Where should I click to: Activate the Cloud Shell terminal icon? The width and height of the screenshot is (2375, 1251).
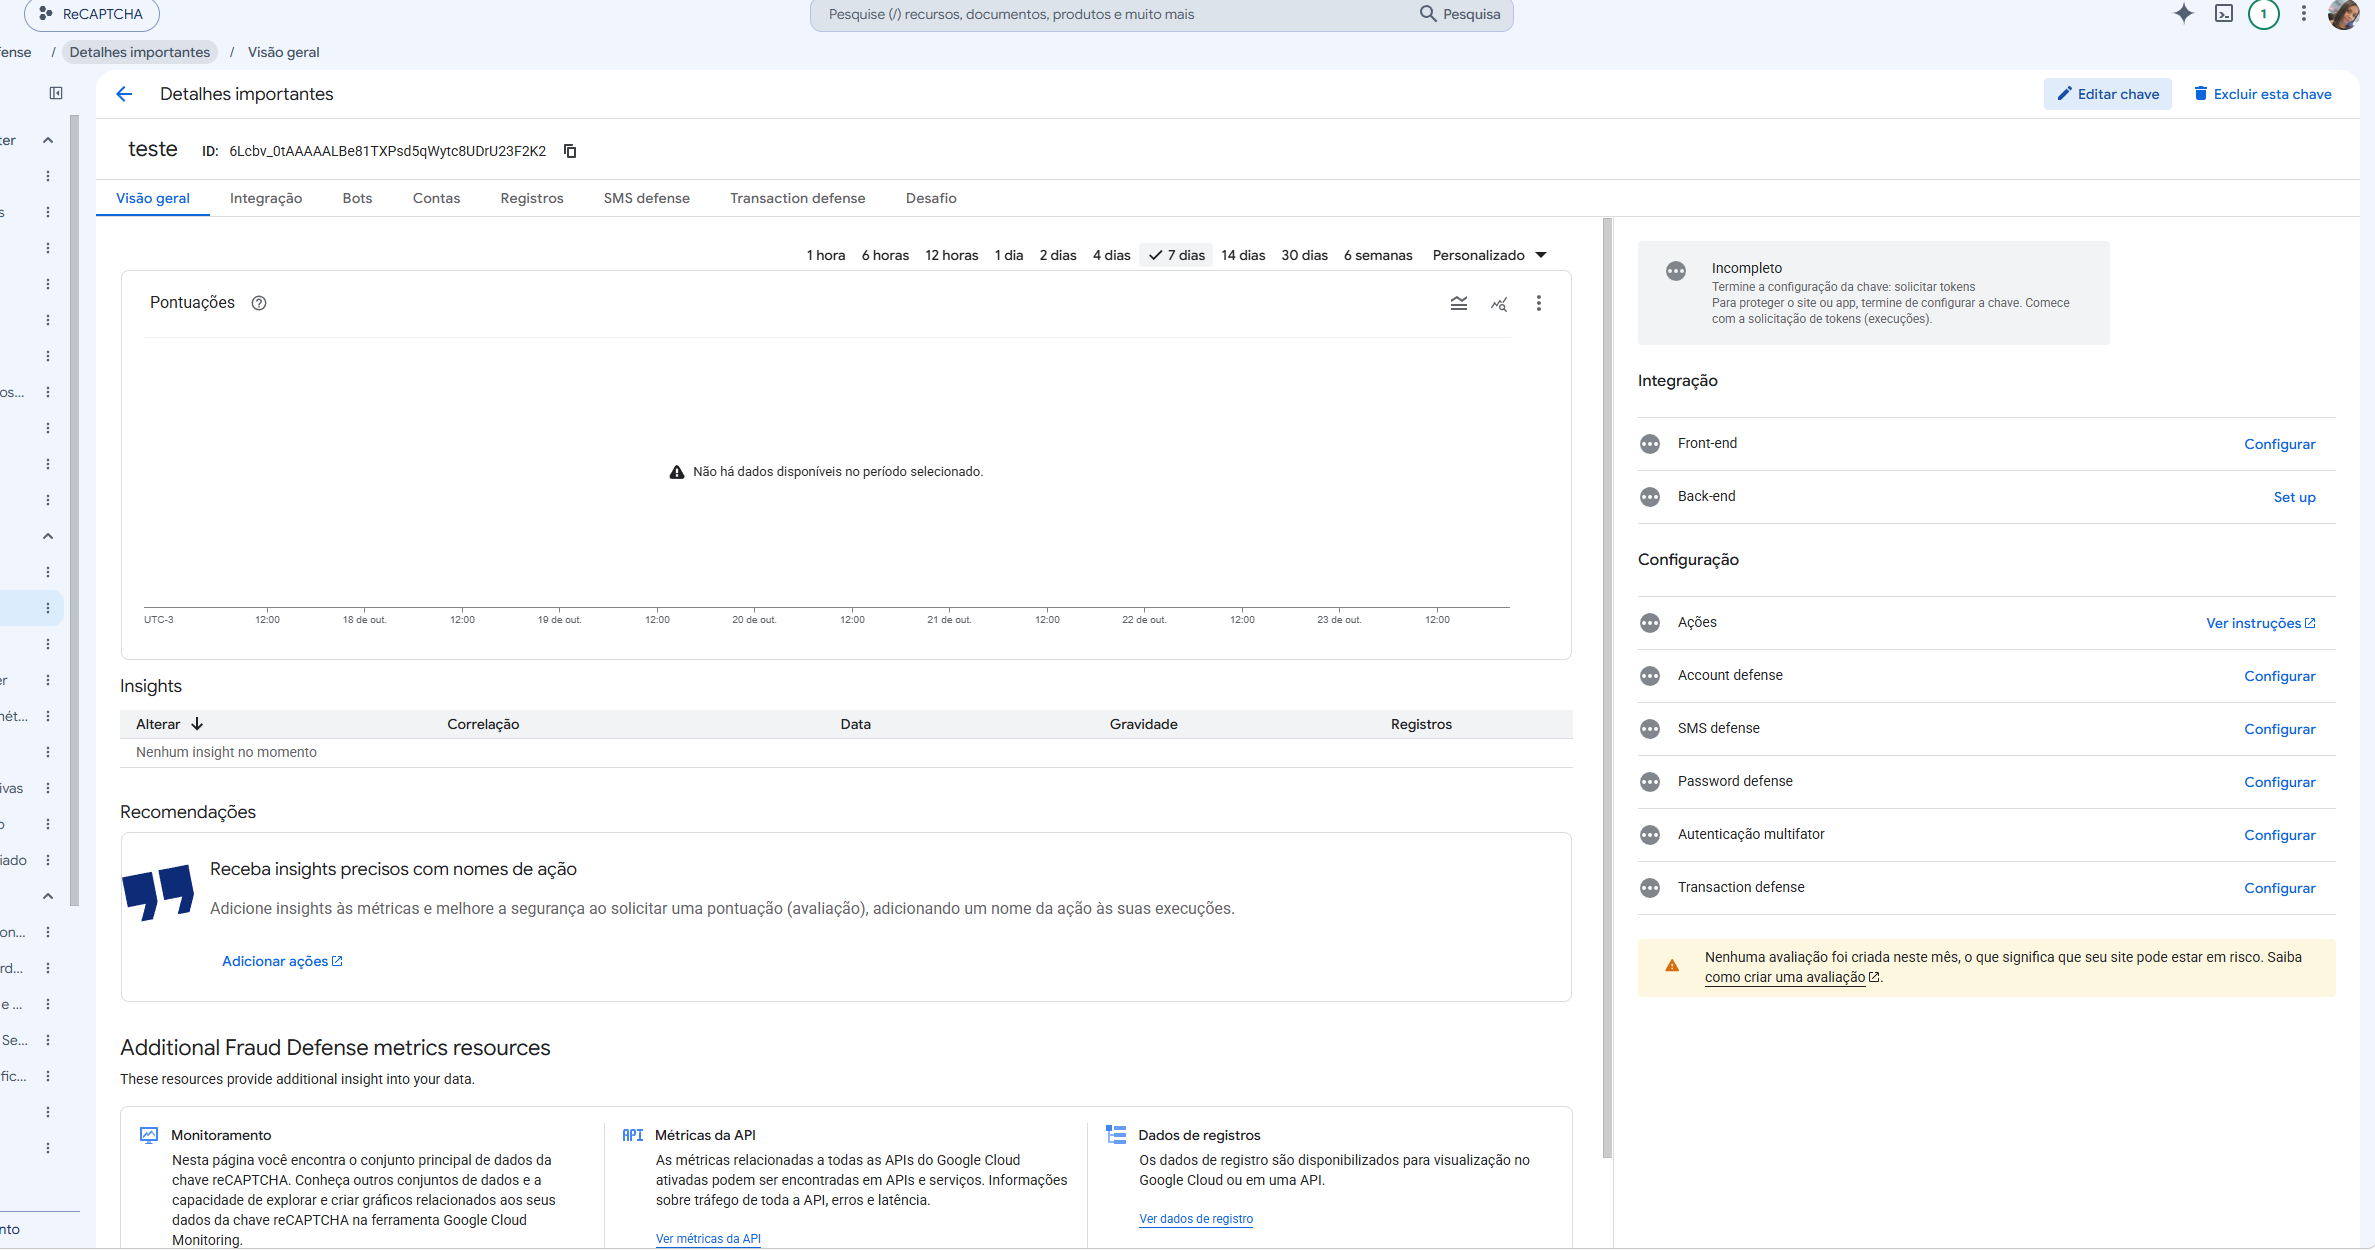pyautogui.click(x=2224, y=13)
